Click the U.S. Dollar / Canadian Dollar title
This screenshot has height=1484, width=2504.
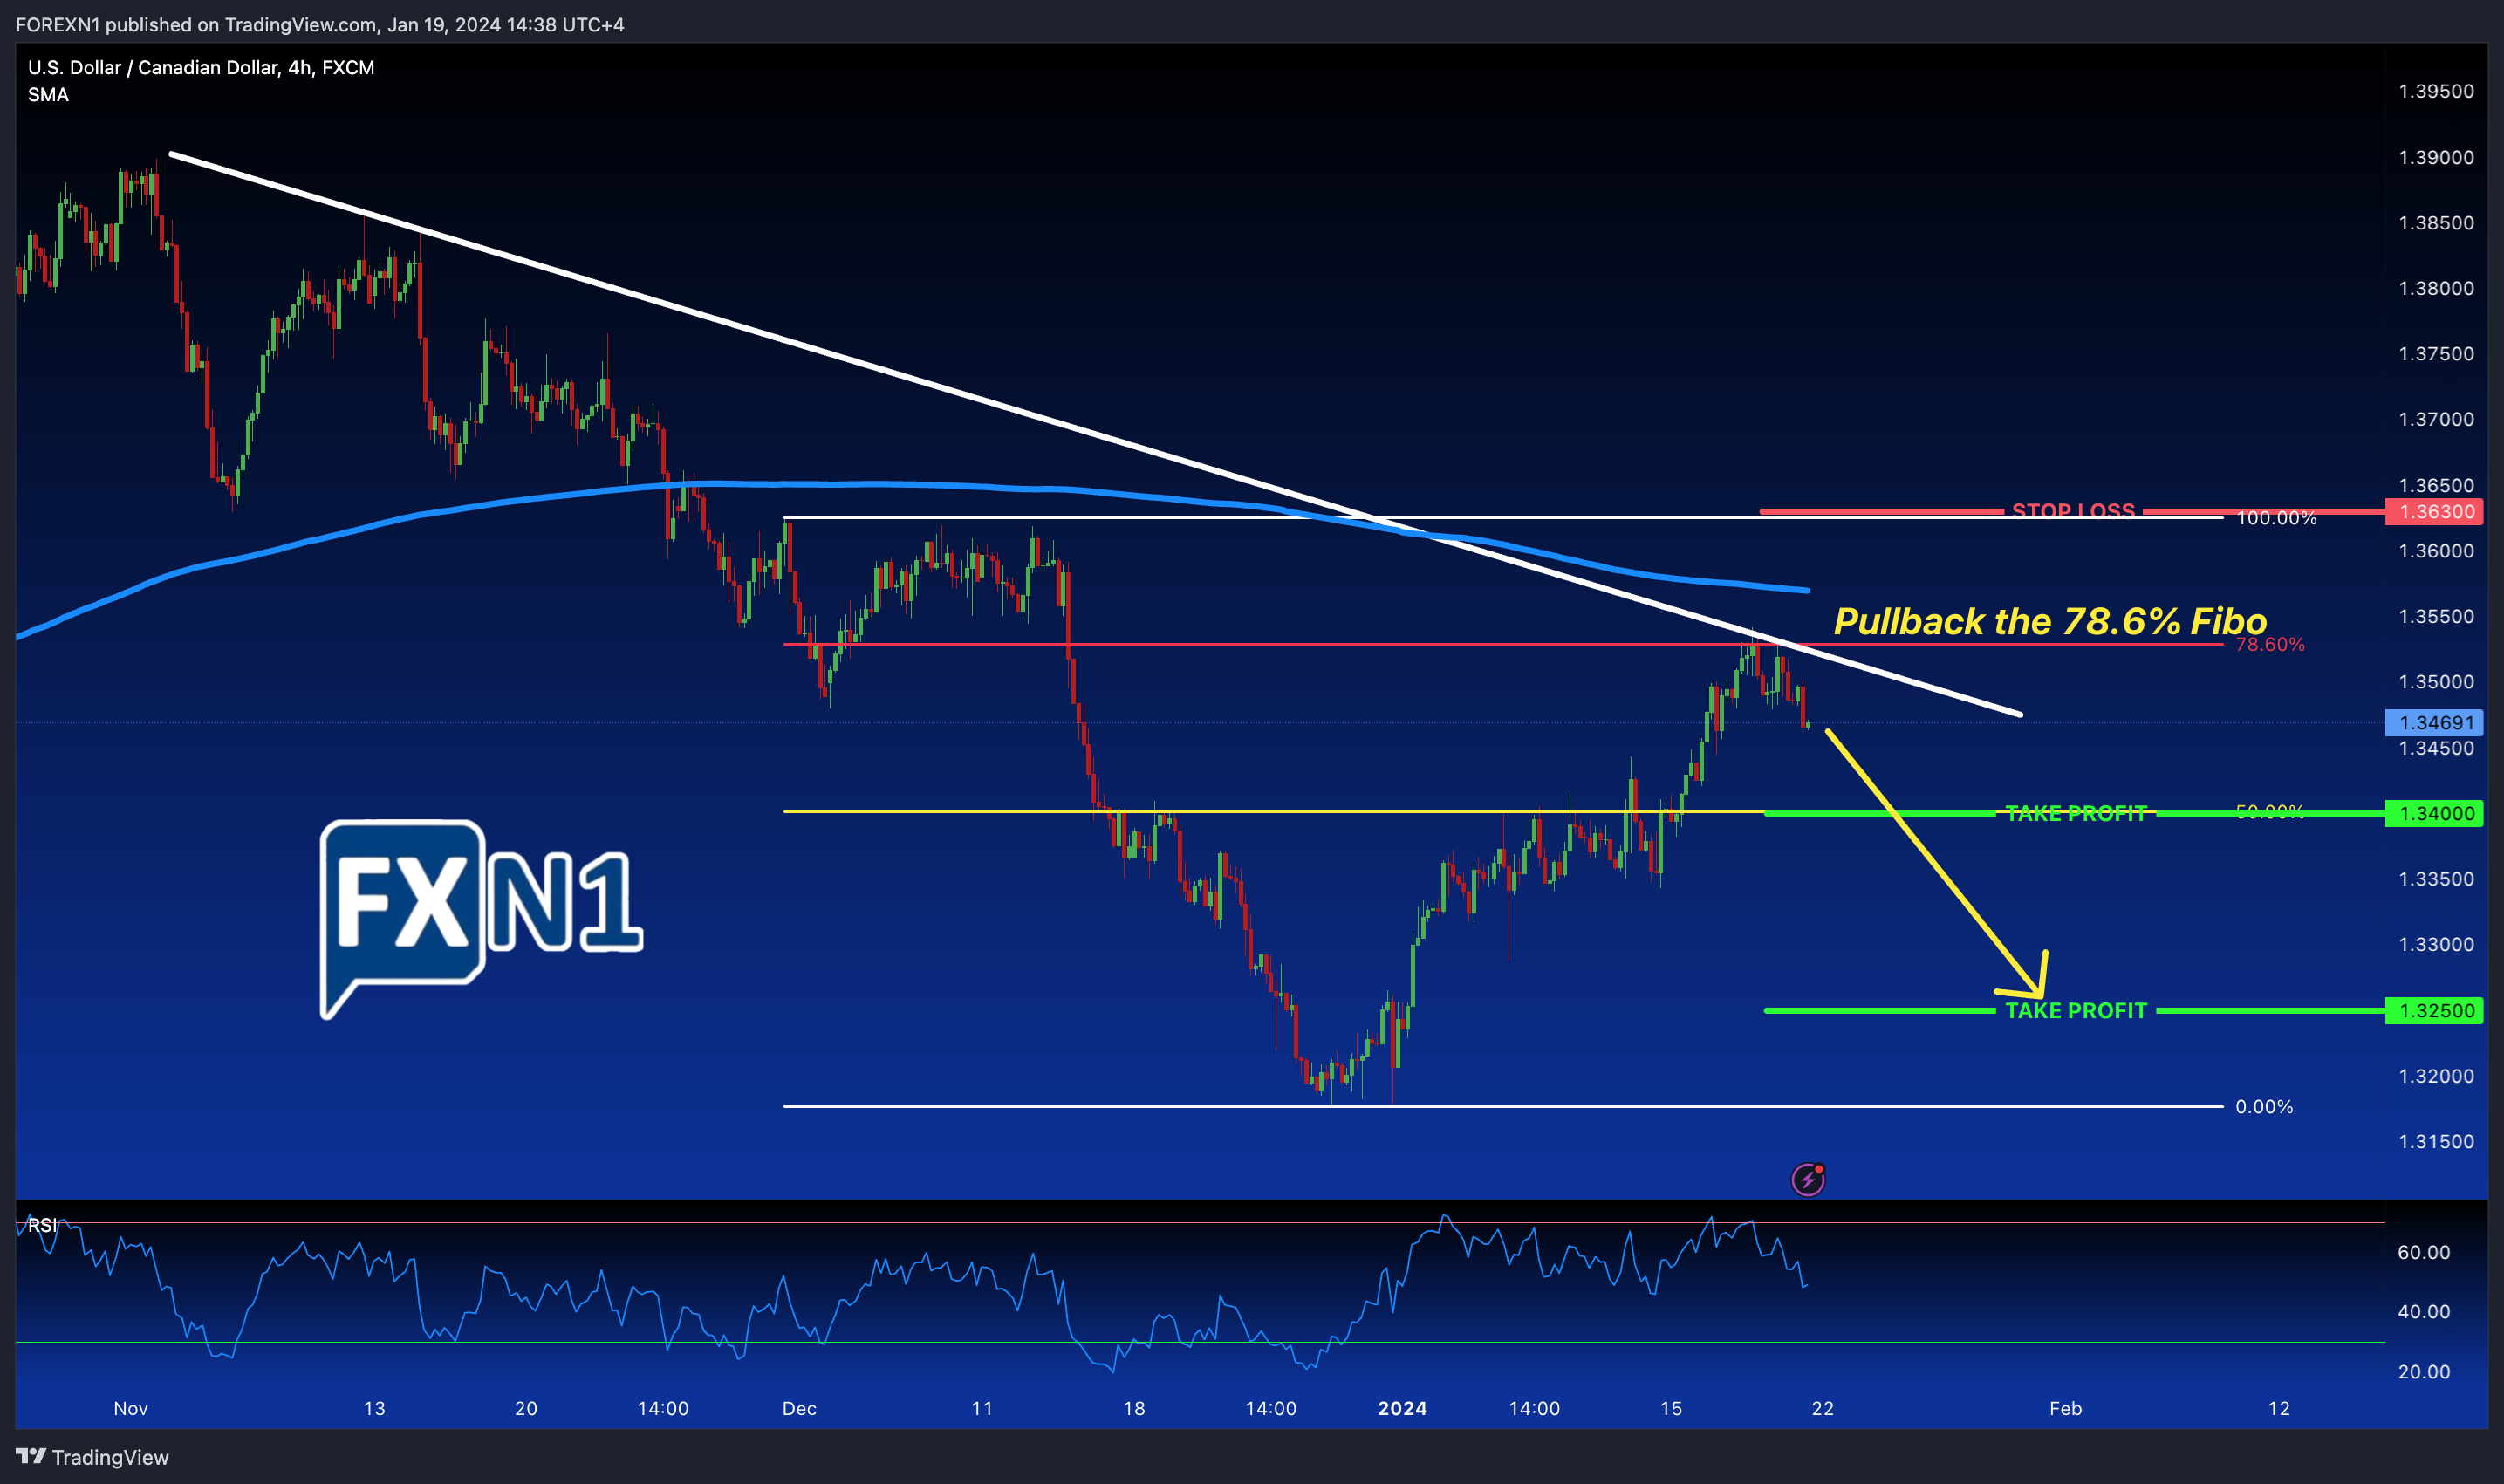pos(201,67)
